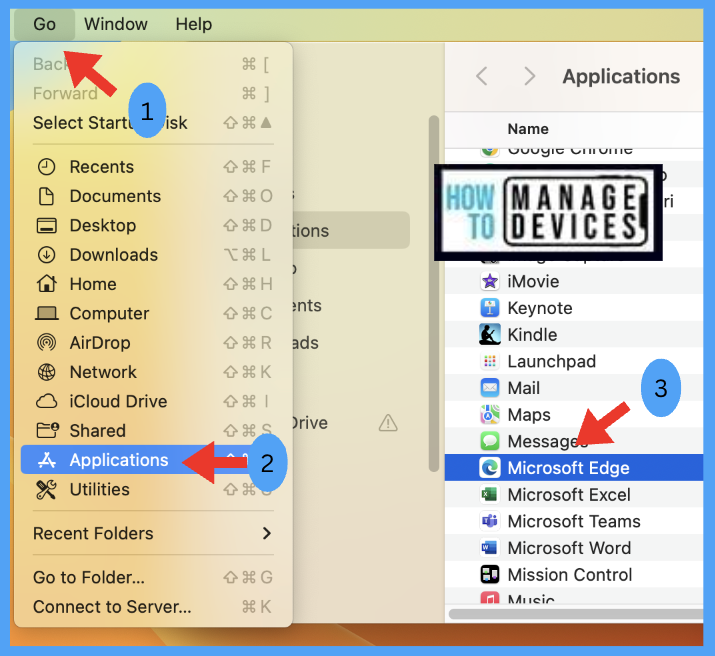
Task: Select the Microsoft Edge row name
Action: 569,468
